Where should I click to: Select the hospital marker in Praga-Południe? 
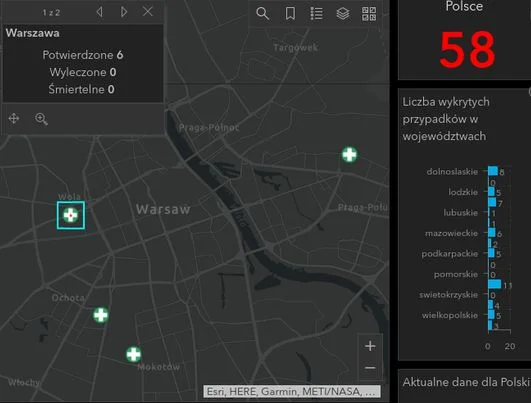click(349, 155)
